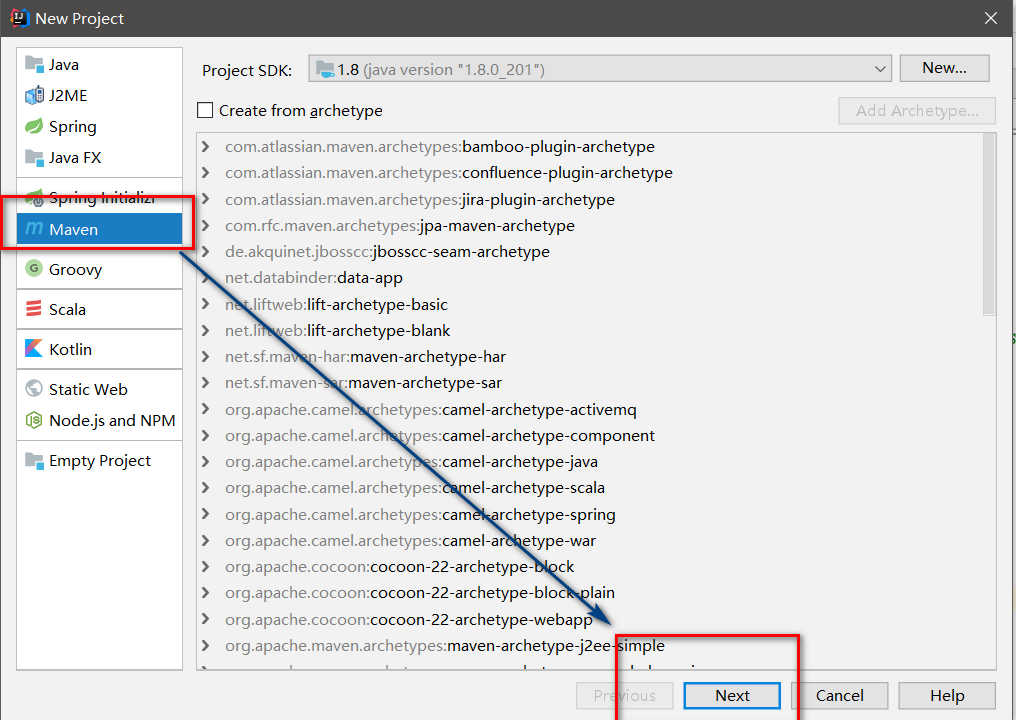Select Groovy project type
The width and height of the screenshot is (1016, 720).
[x=99, y=269]
